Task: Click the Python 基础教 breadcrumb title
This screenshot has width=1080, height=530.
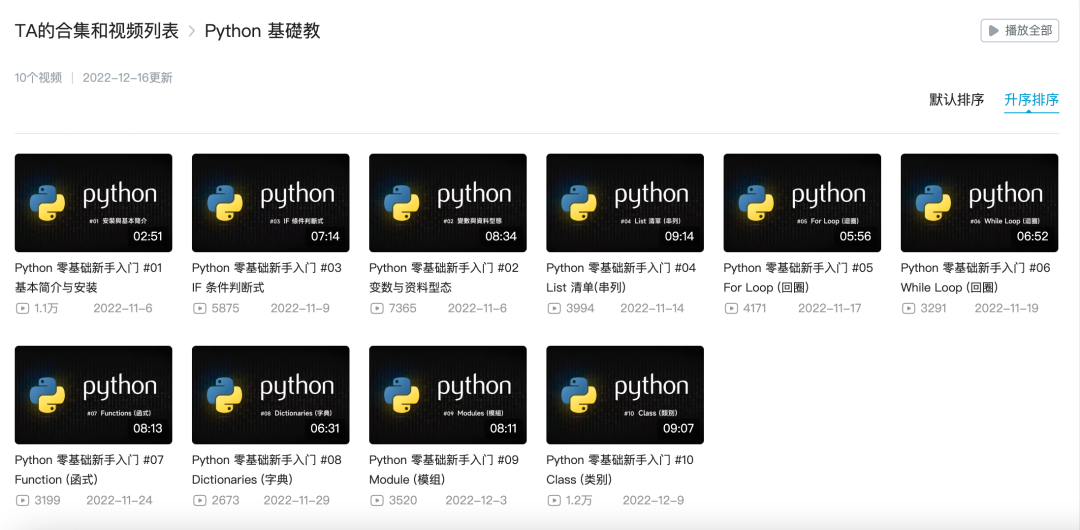Action: coord(262,31)
